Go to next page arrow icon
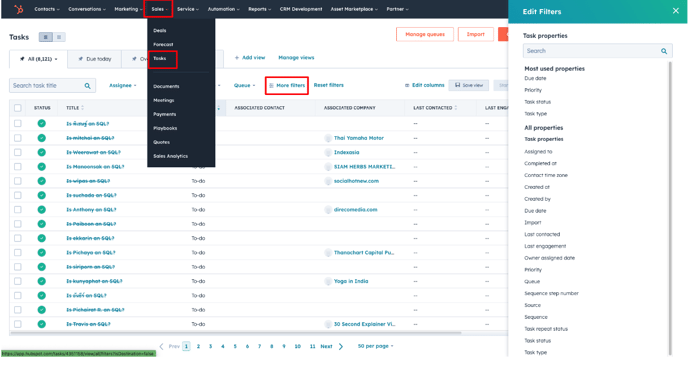The image size is (688, 368). pos(341,347)
